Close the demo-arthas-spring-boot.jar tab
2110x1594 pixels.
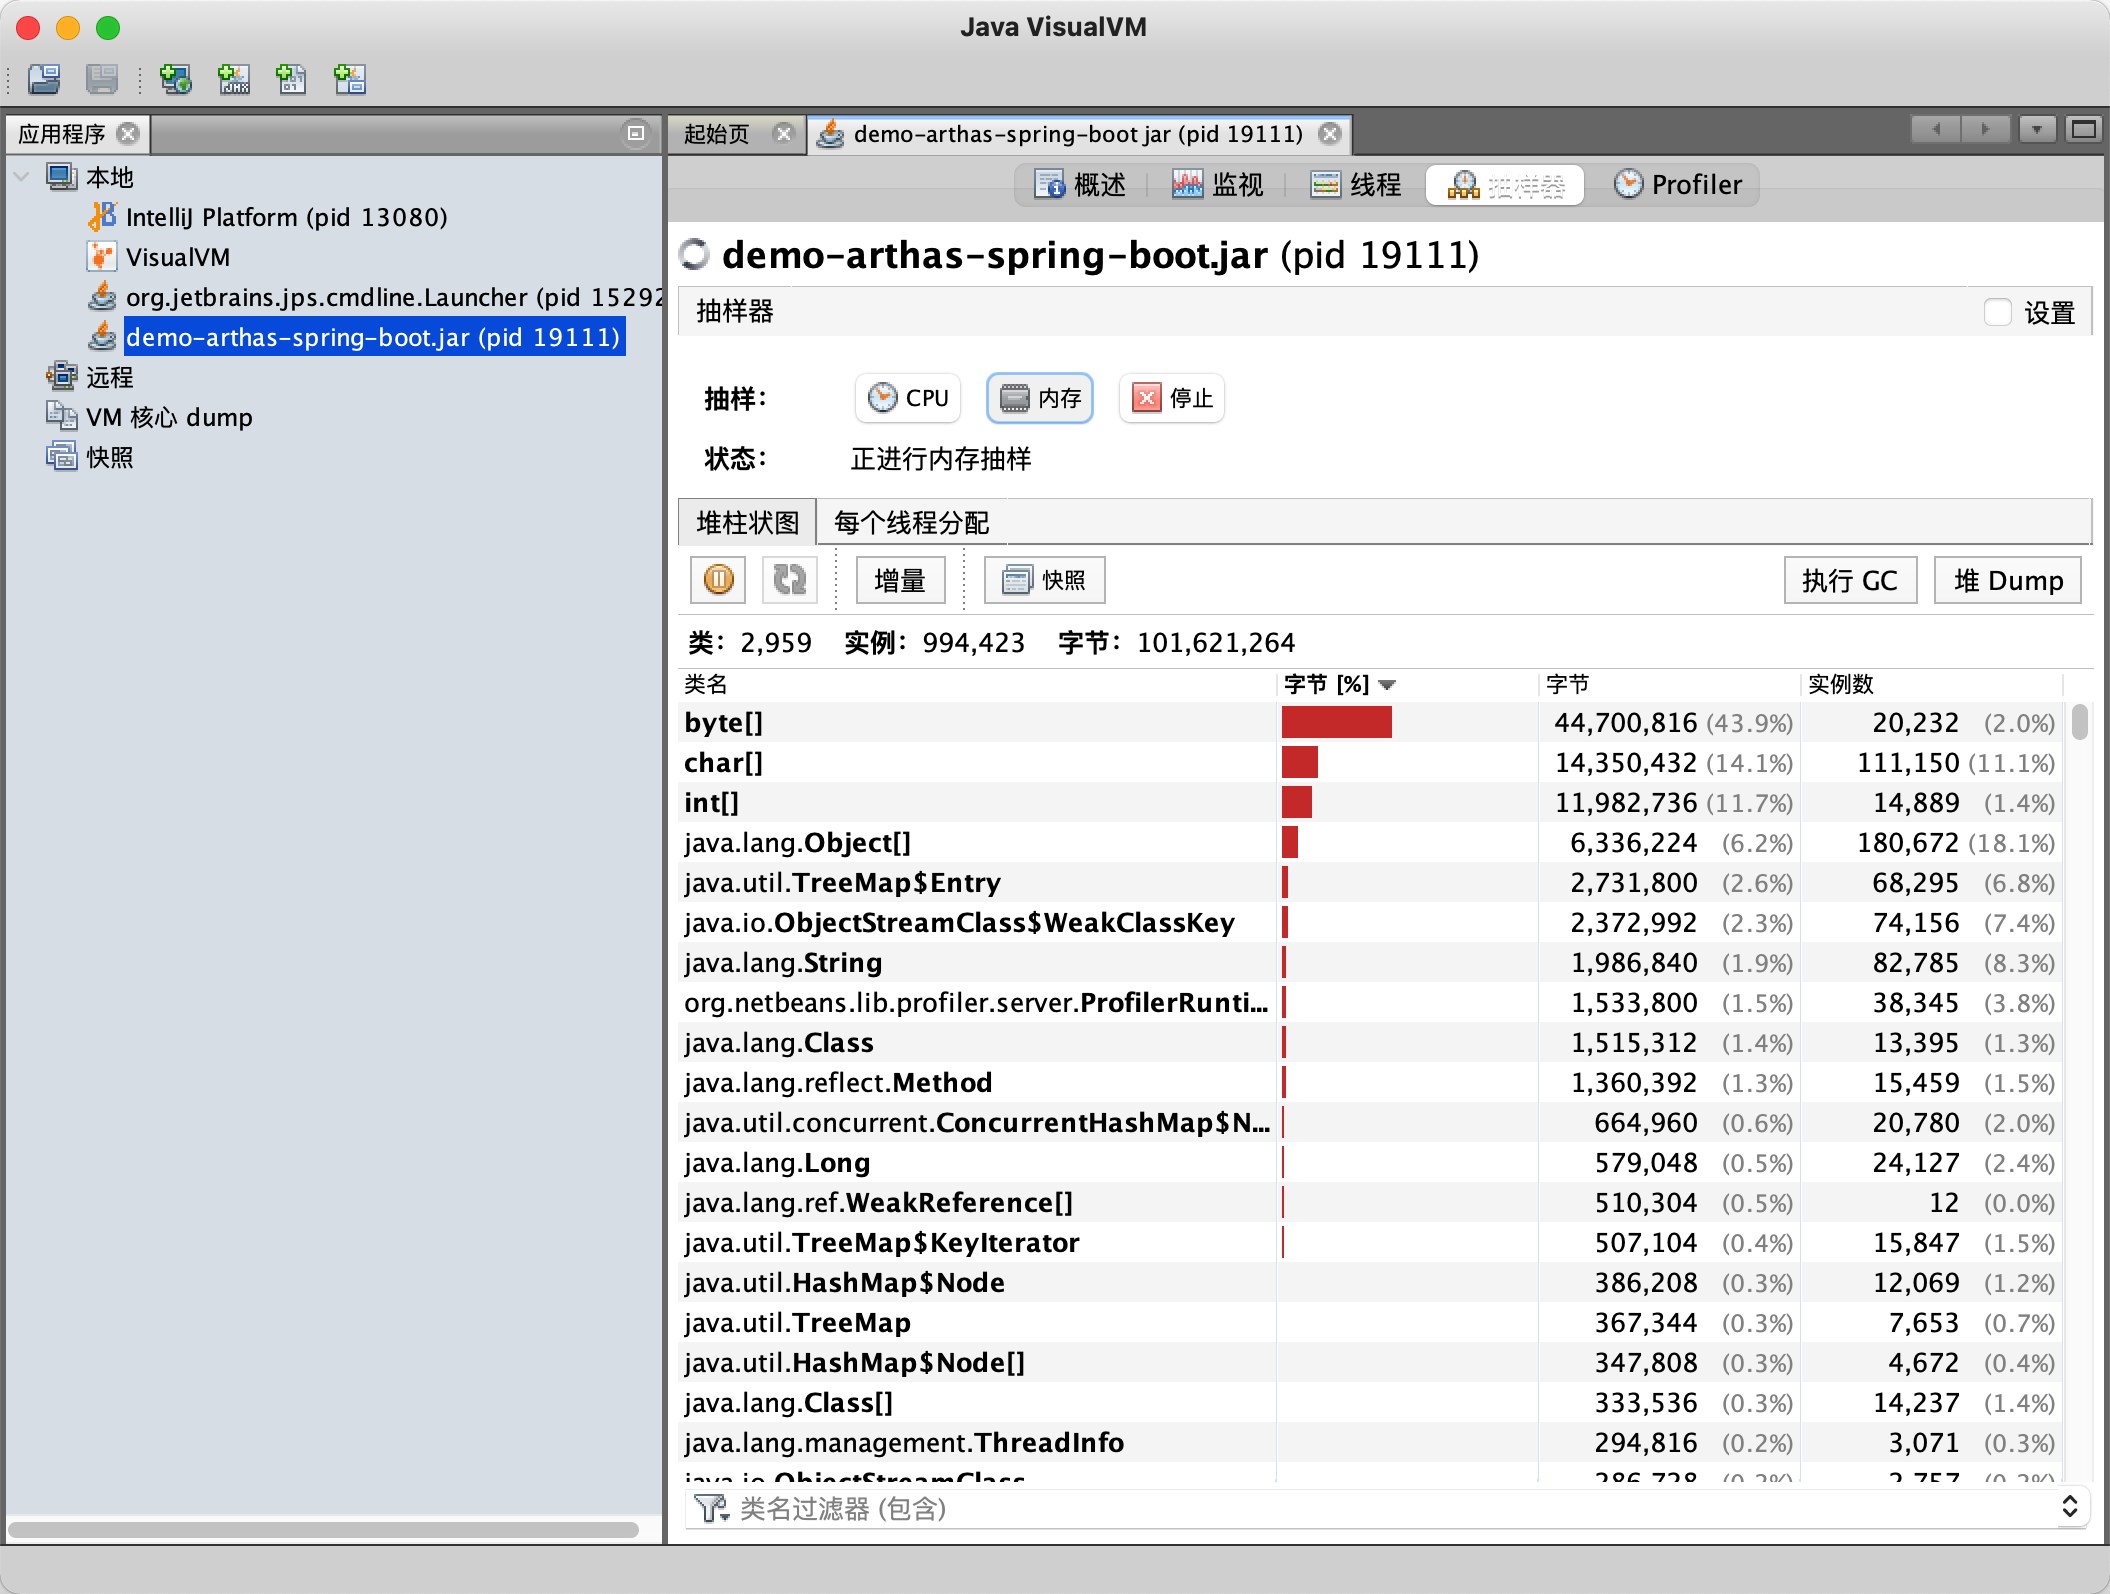click(x=1329, y=133)
